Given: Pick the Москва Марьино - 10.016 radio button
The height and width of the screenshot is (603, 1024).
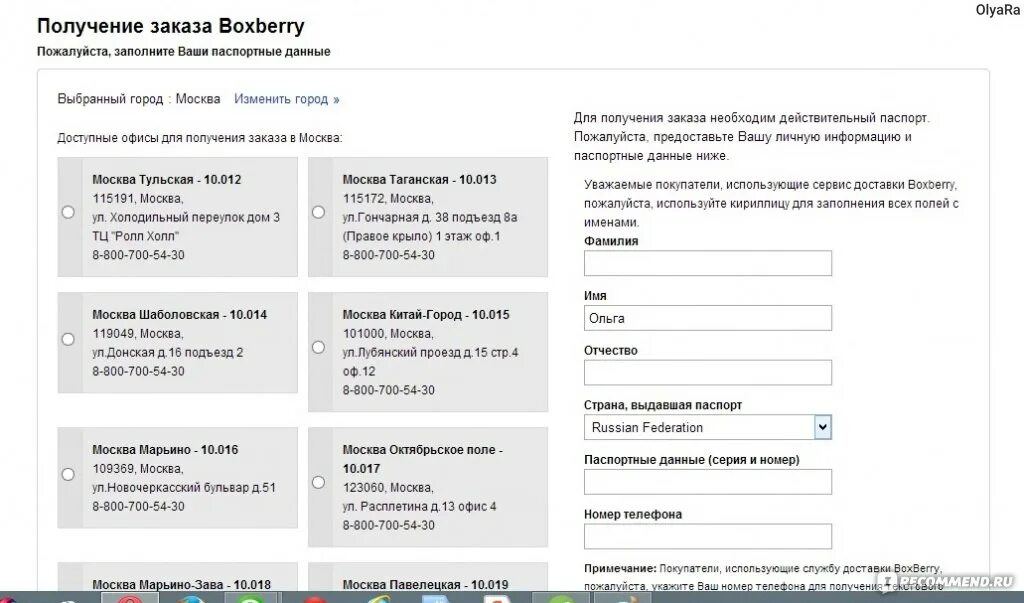Looking at the screenshot, I should coord(68,474).
